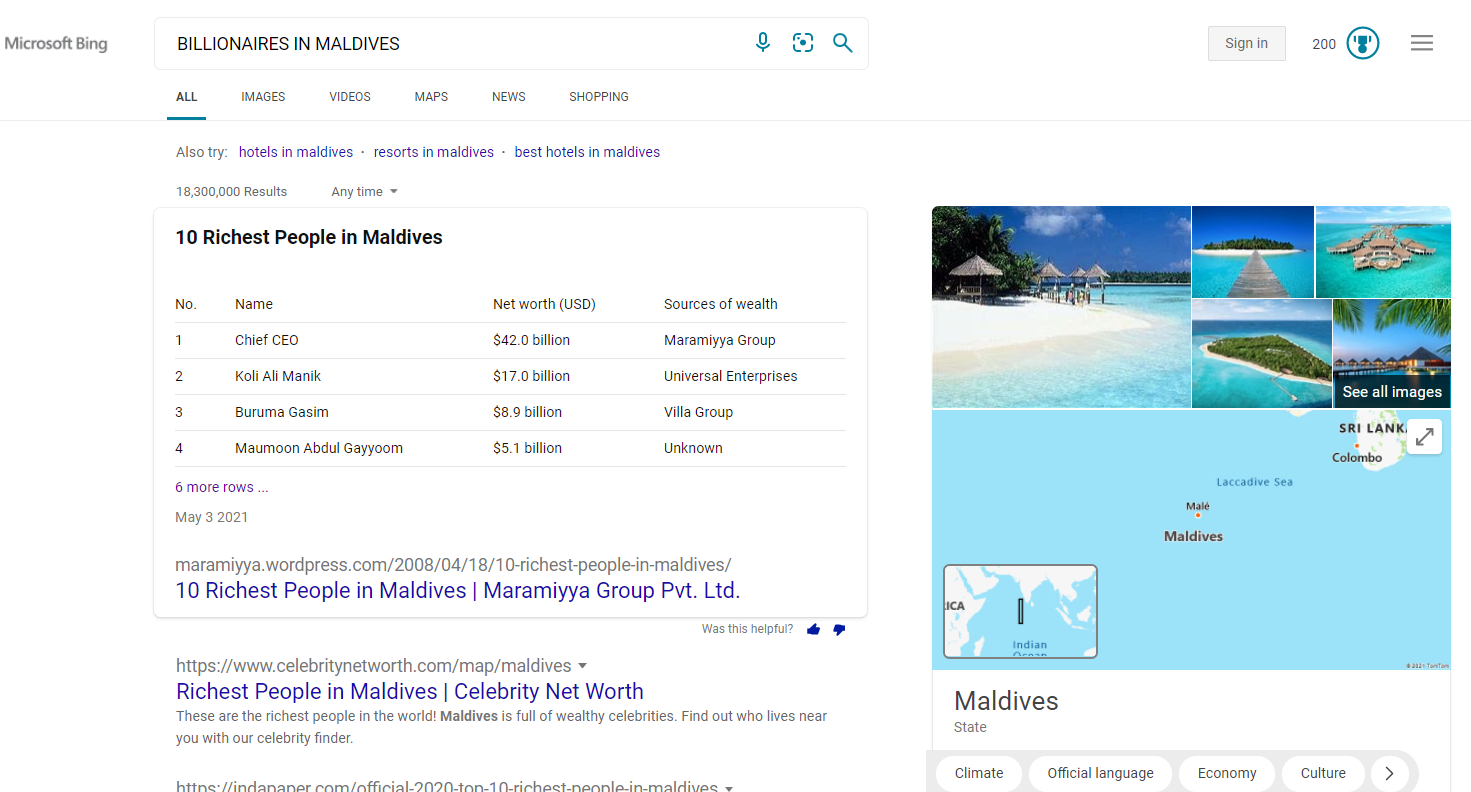Go to Microsoft Bing home logo
Screen dimensions: 1471x792
point(55,44)
